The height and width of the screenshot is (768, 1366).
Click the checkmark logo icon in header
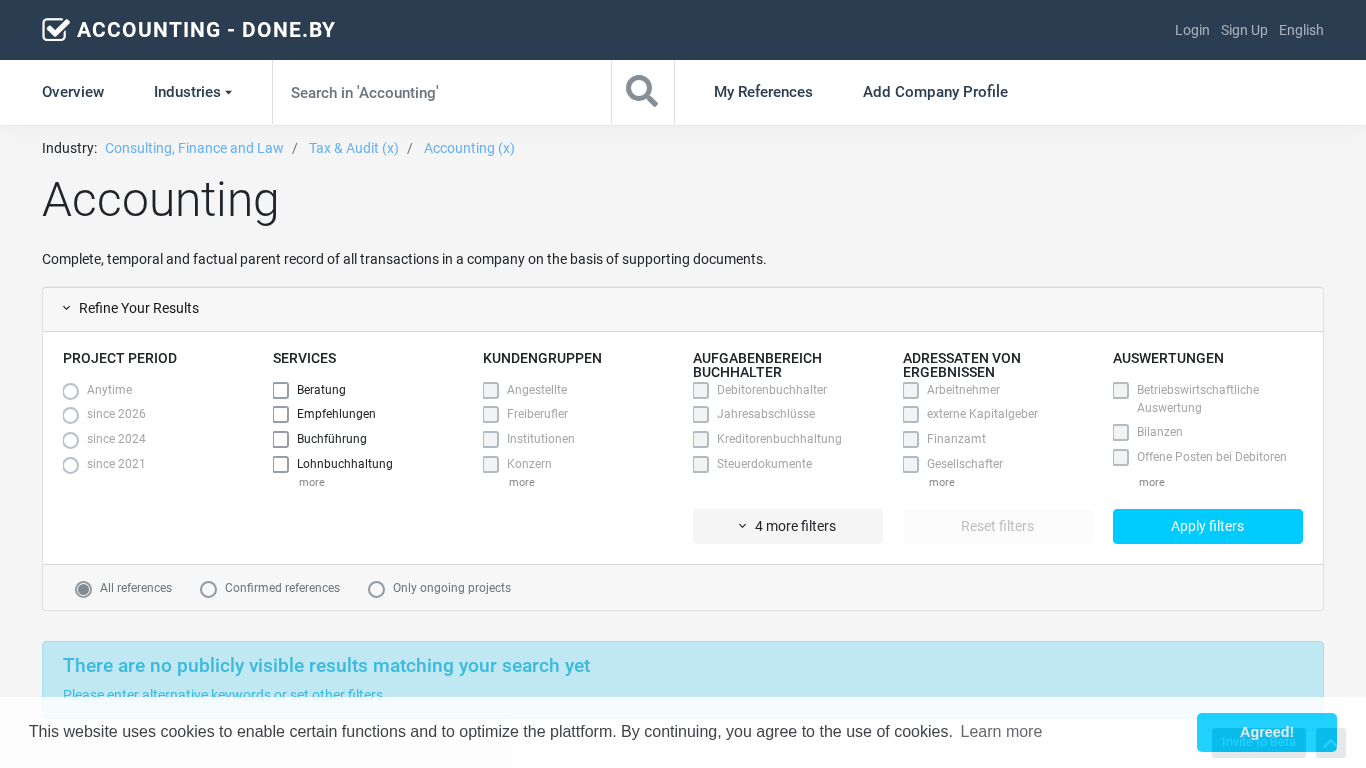point(56,30)
